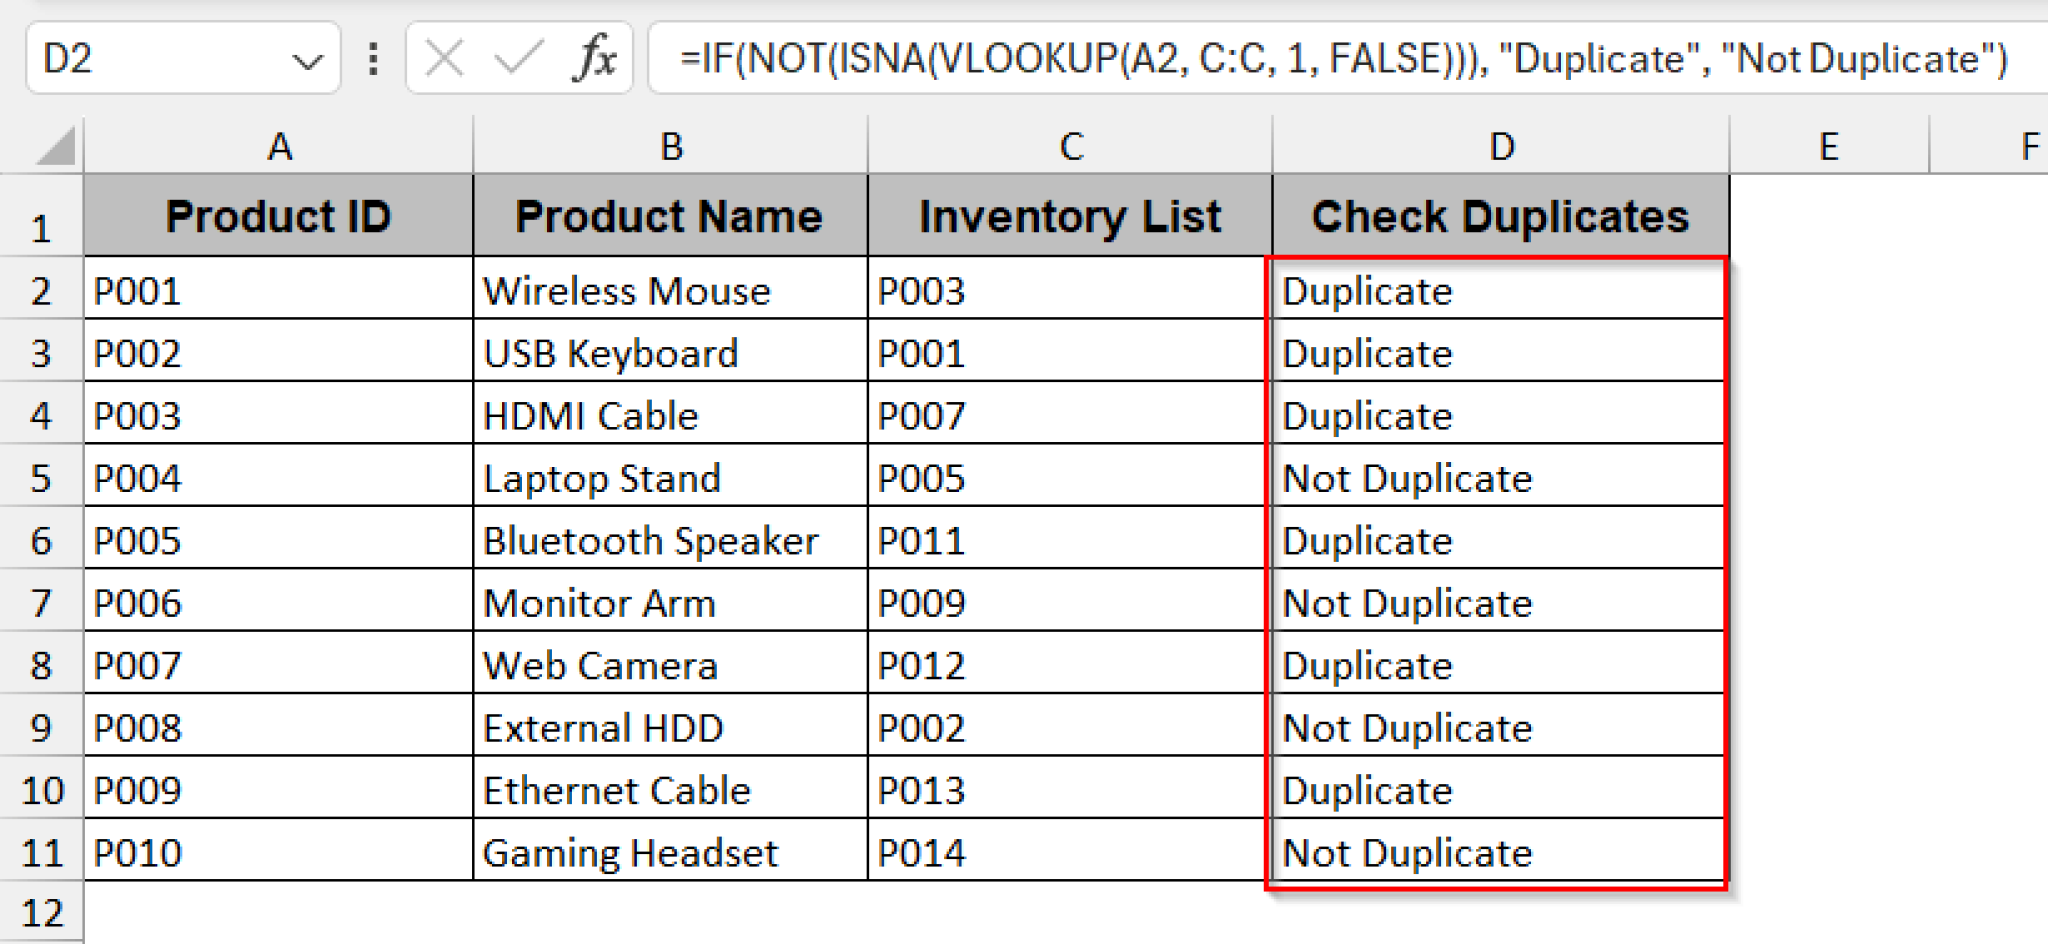Select the Check Duplicates header cell
Image resolution: width=2048 pixels, height=944 pixels.
[1500, 215]
